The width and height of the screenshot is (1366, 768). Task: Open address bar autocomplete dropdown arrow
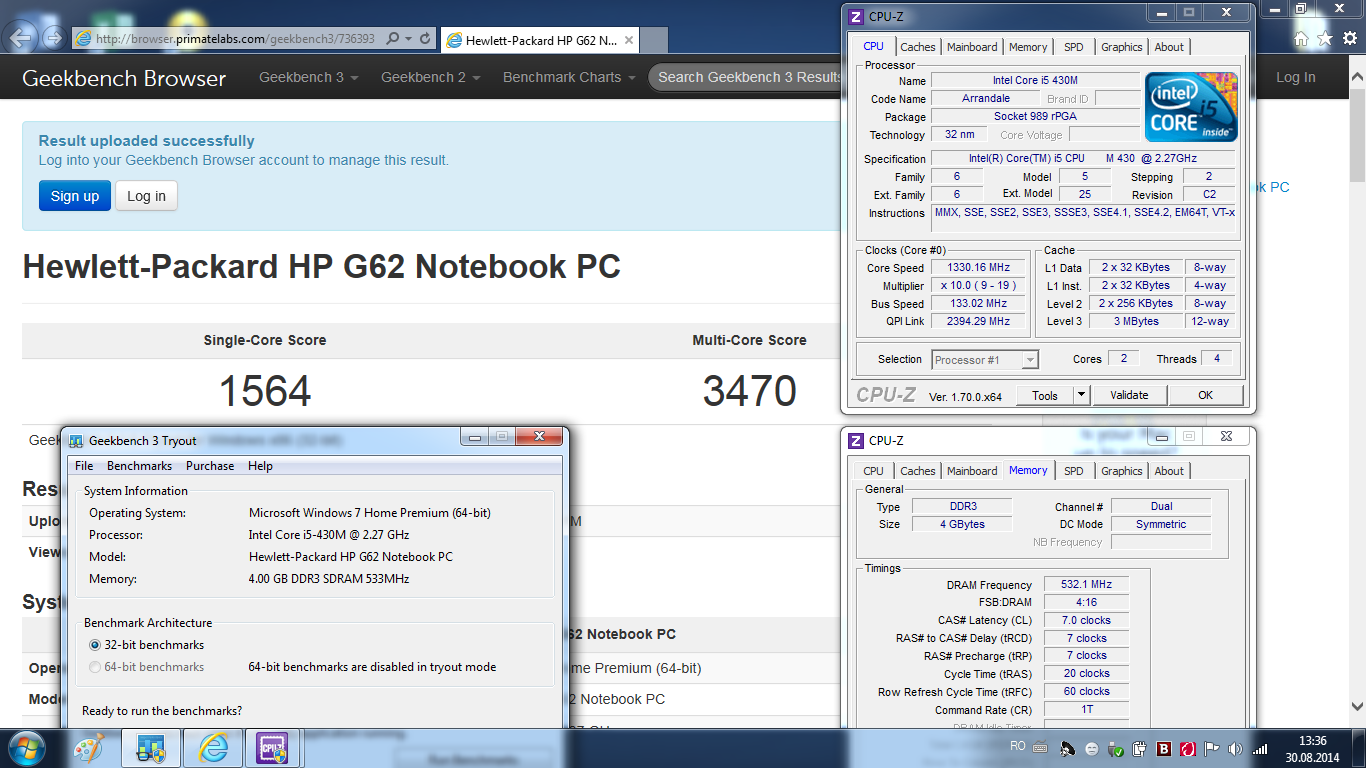pyautogui.click(x=408, y=39)
